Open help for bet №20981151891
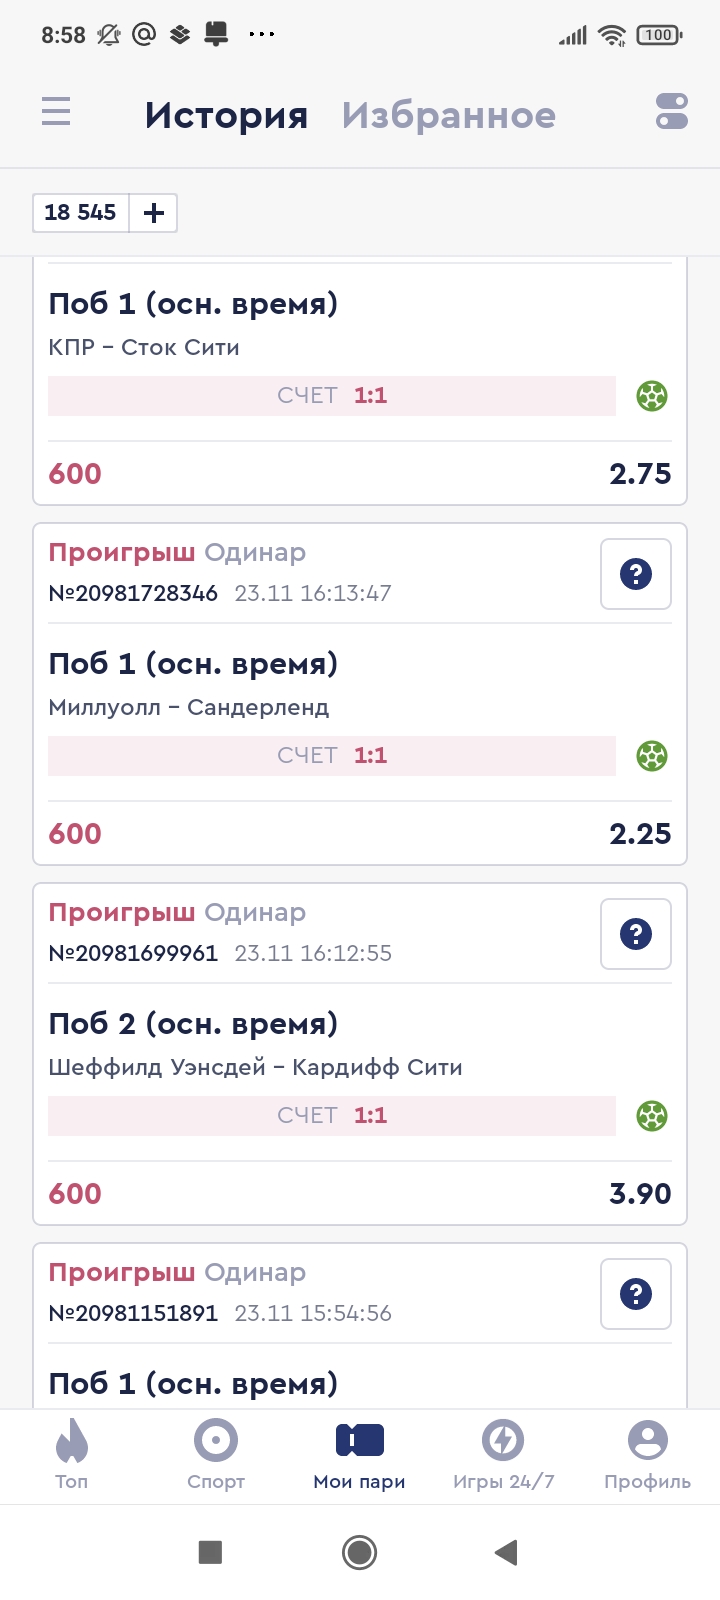Screen dimensions: 720x1600 pos(636,1294)
